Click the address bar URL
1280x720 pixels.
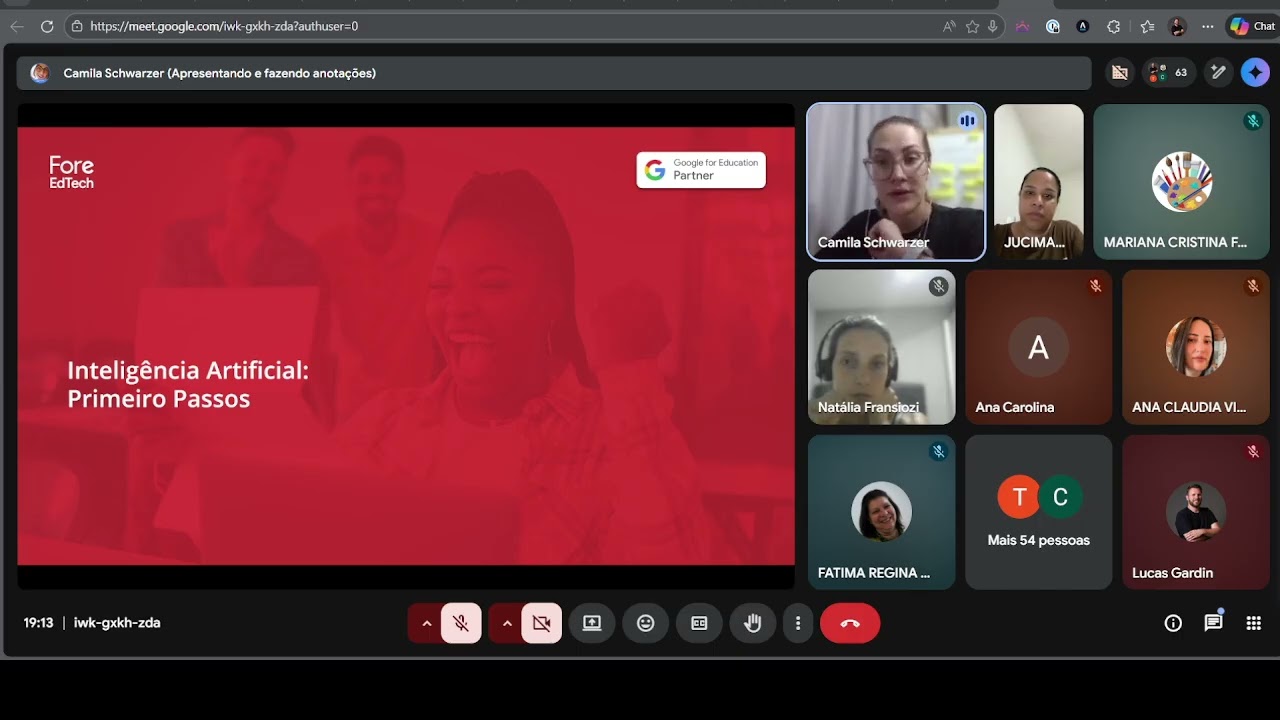coord(224,26)
